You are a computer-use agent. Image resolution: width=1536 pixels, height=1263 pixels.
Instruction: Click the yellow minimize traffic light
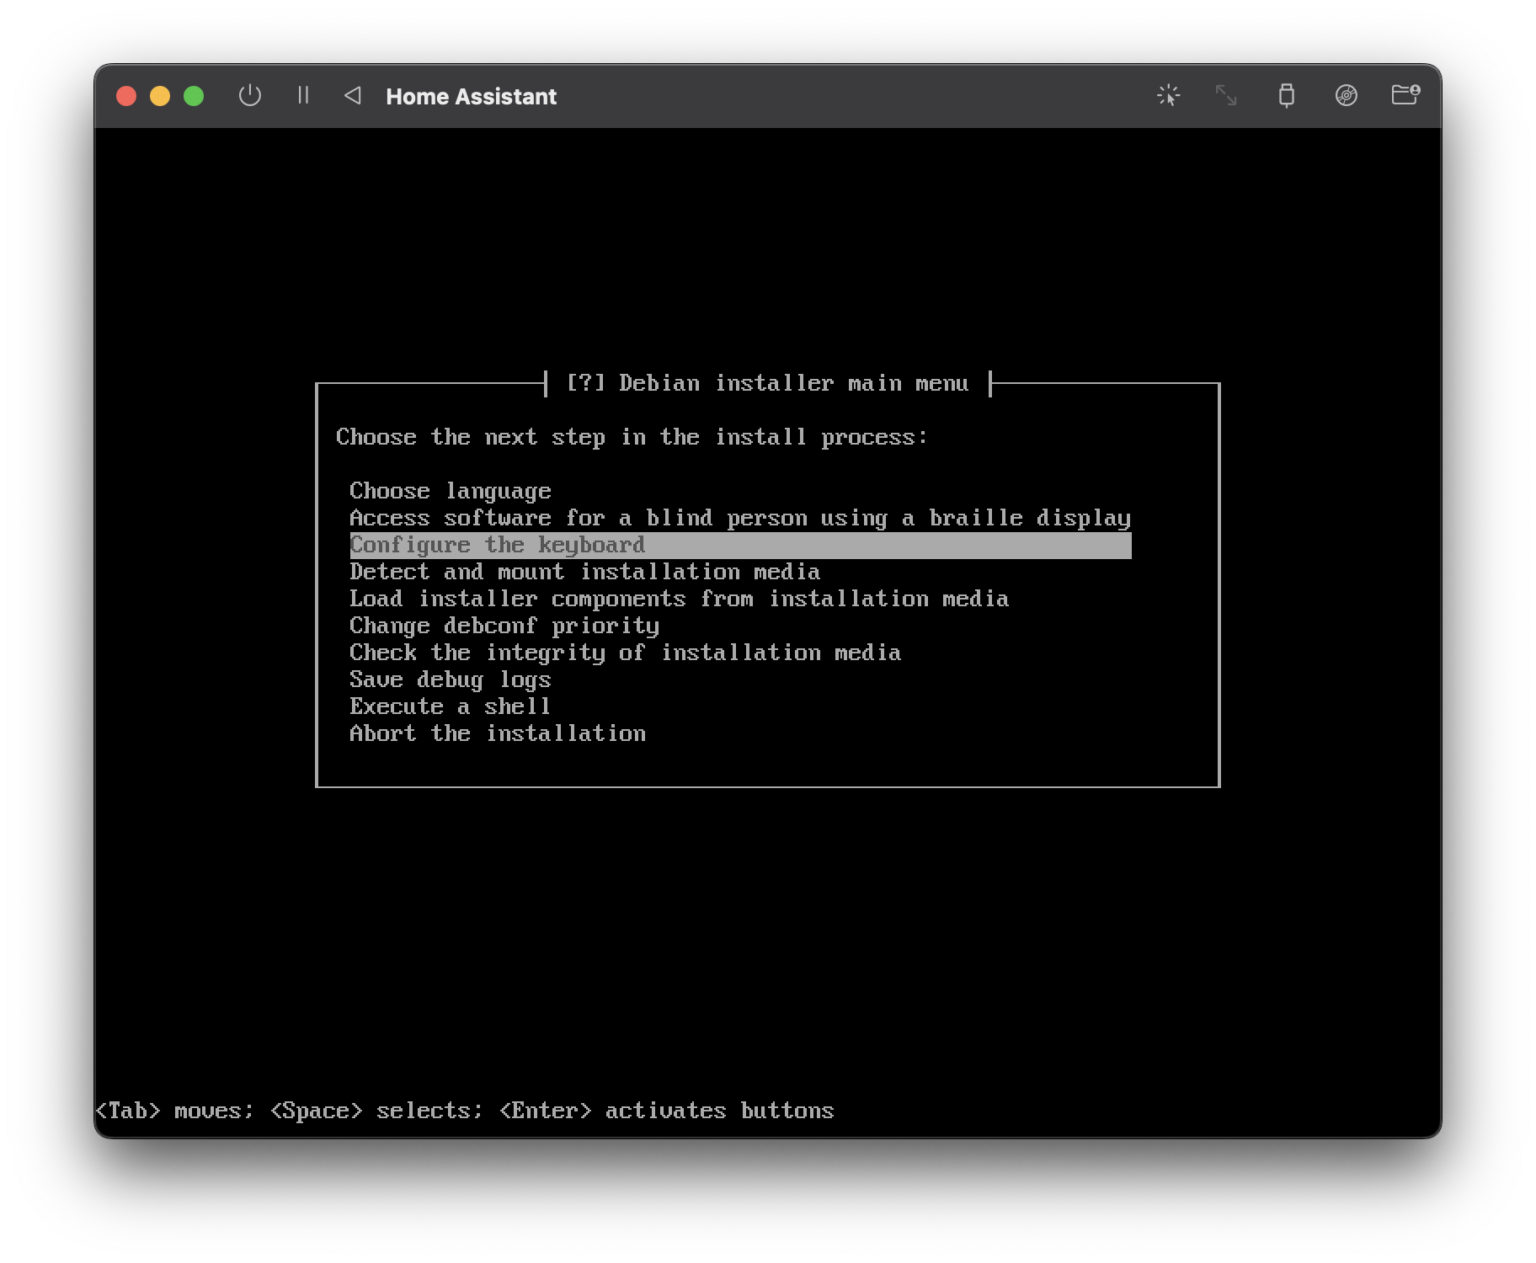point(160,96)
